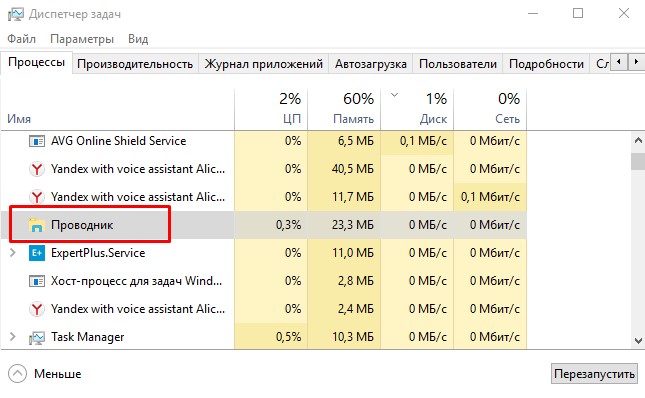Select the Хост-процесс для задач Wind... name

(137, 281)
